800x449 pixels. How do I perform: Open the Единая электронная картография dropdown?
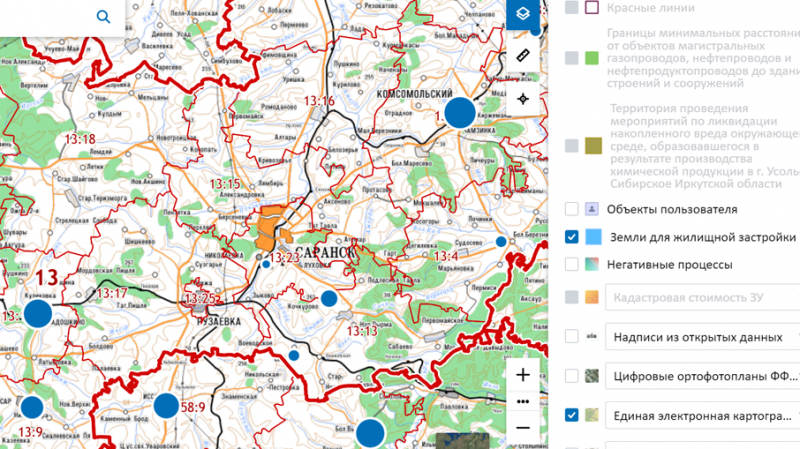pyautogui.click(x=705, y=415)
